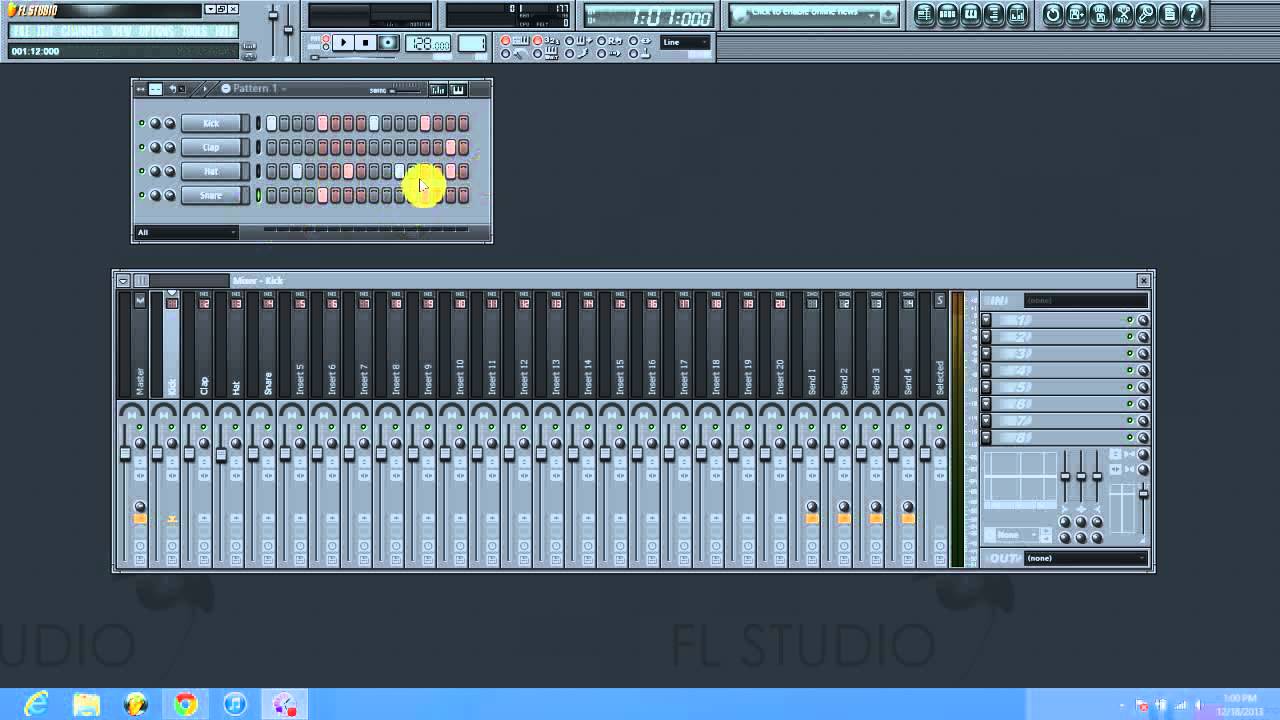Open mixer effect slot 1 menu arrow
The image size is (1280, 720).
tap(986, 320)
